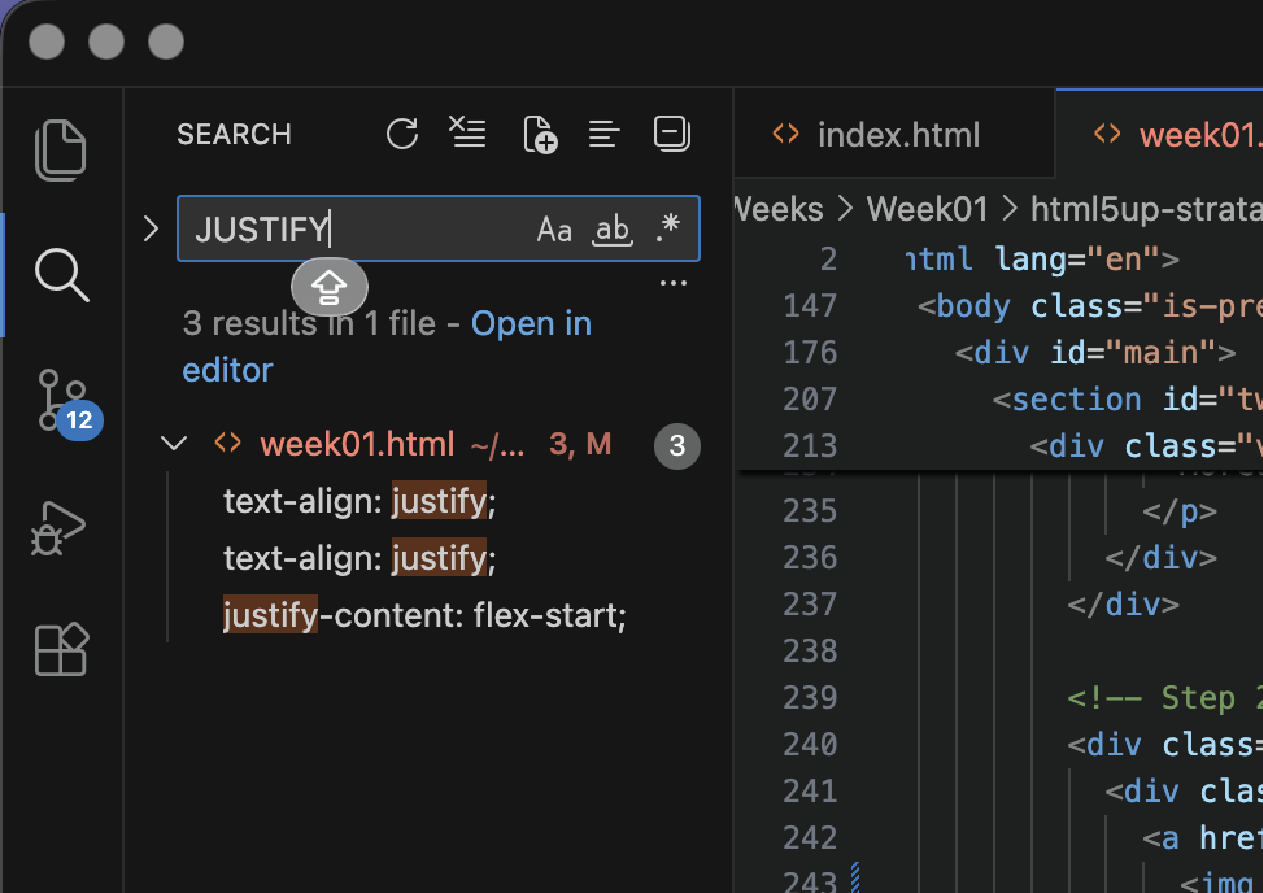The width and height of the screenshot is (1263, 893).
Task: View search results as tree
Action: (604, 133)
